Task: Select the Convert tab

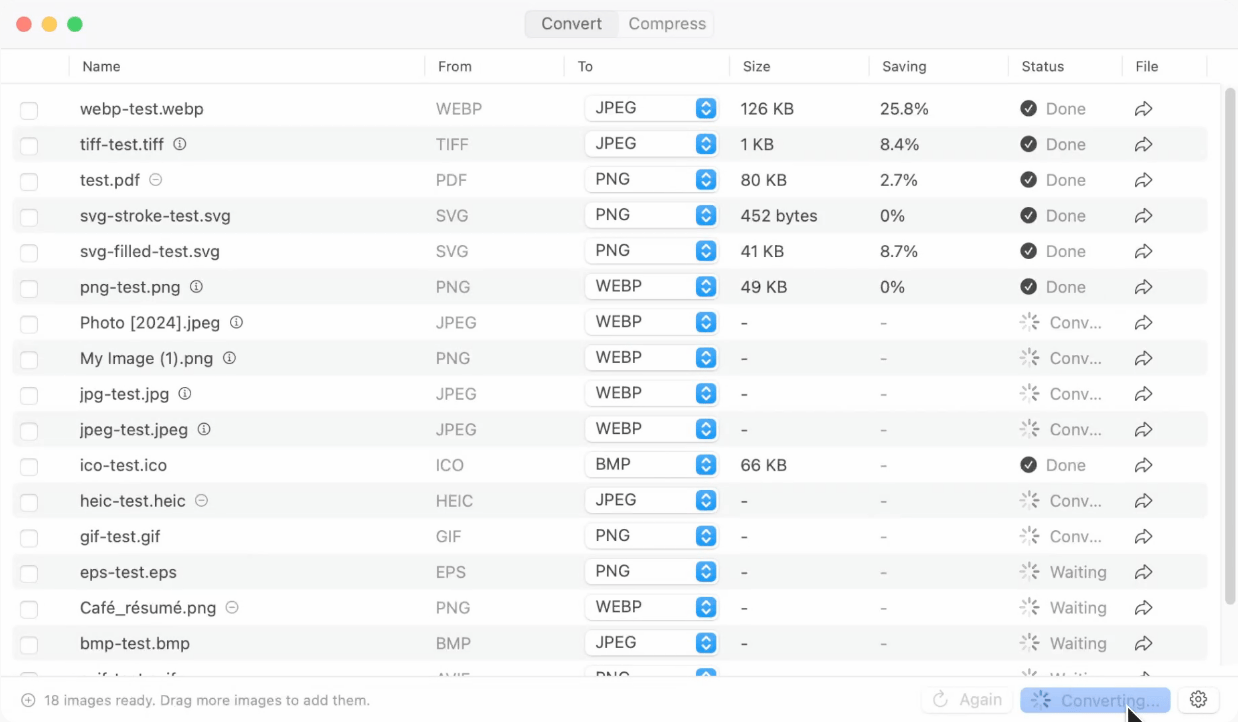Action: (x=571, y=24)
